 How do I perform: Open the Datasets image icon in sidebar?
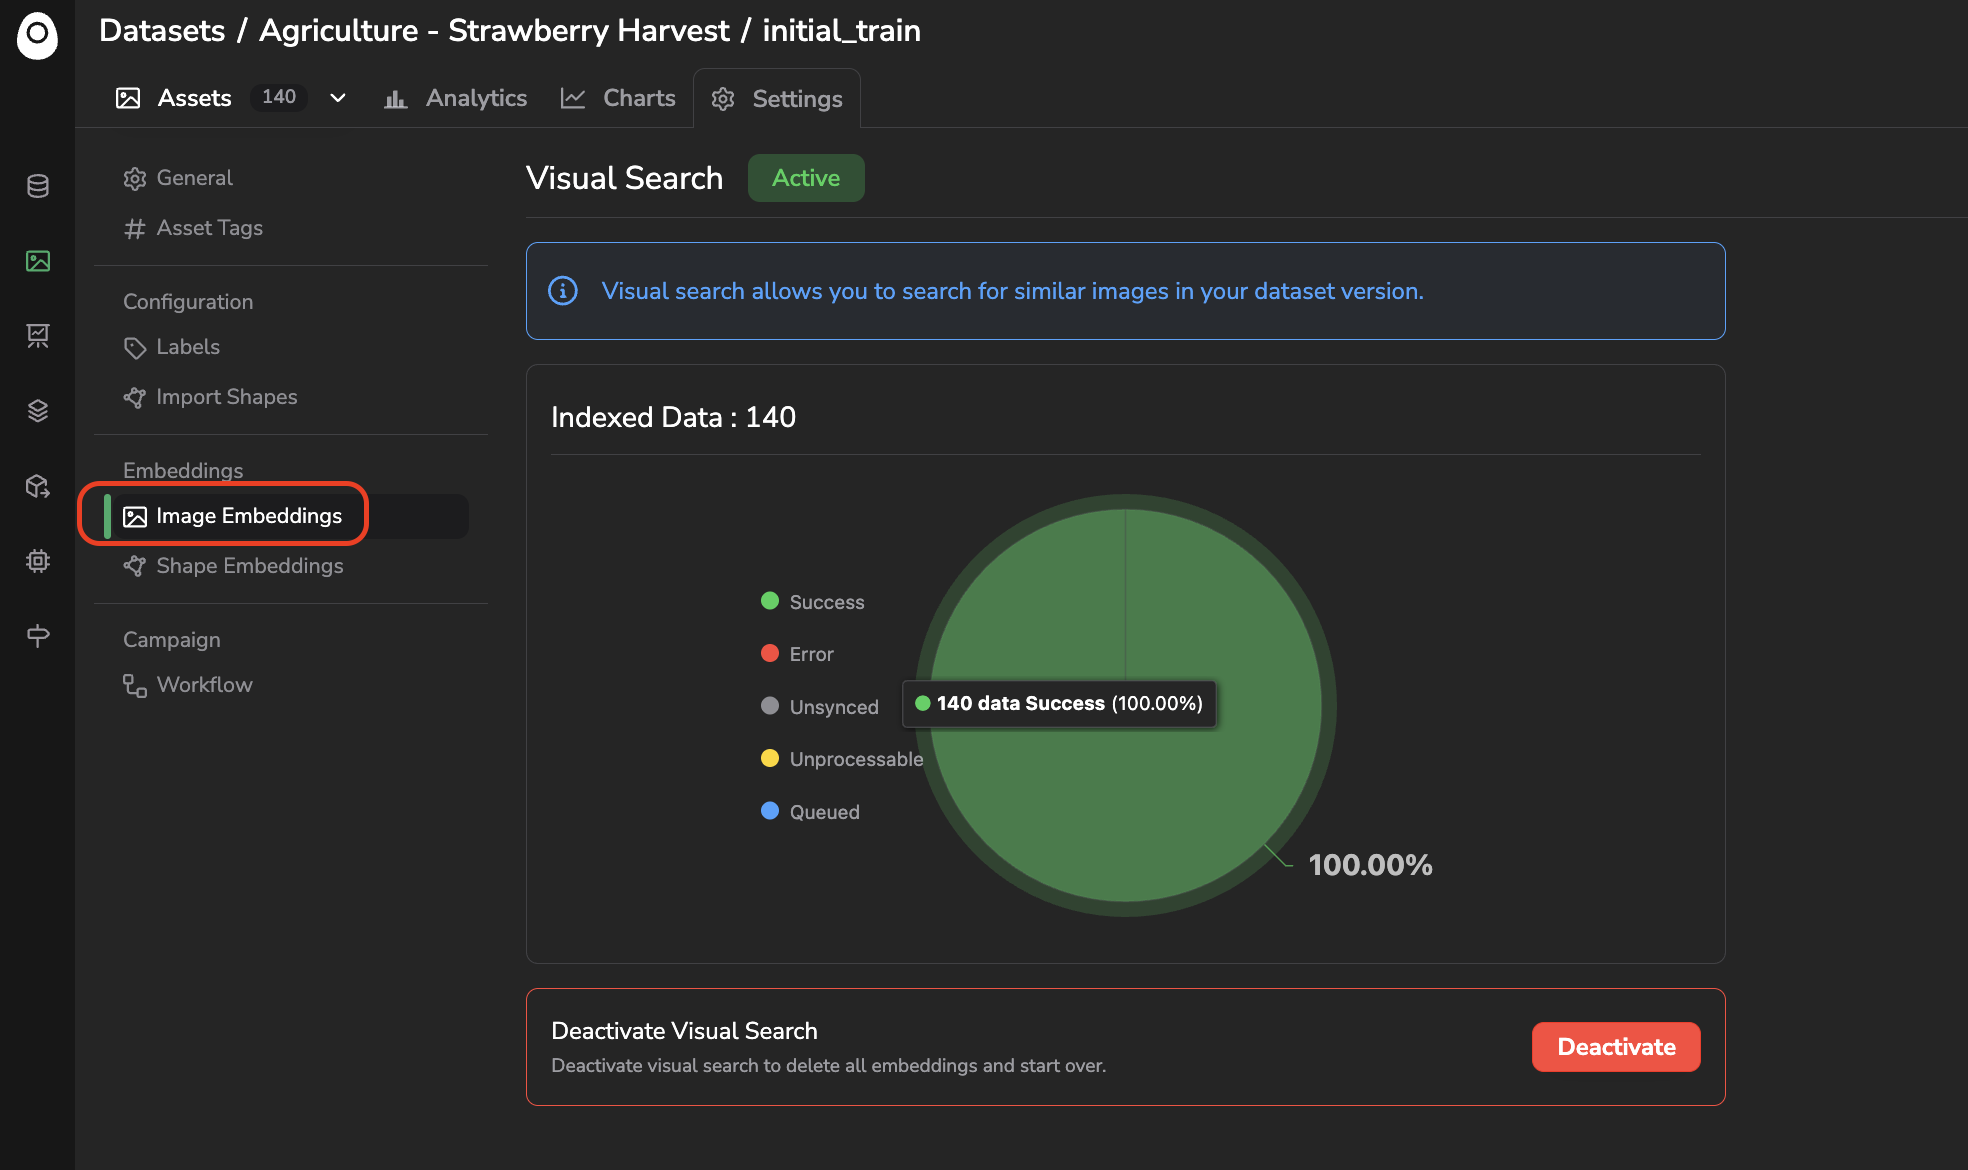click(38, 261)
